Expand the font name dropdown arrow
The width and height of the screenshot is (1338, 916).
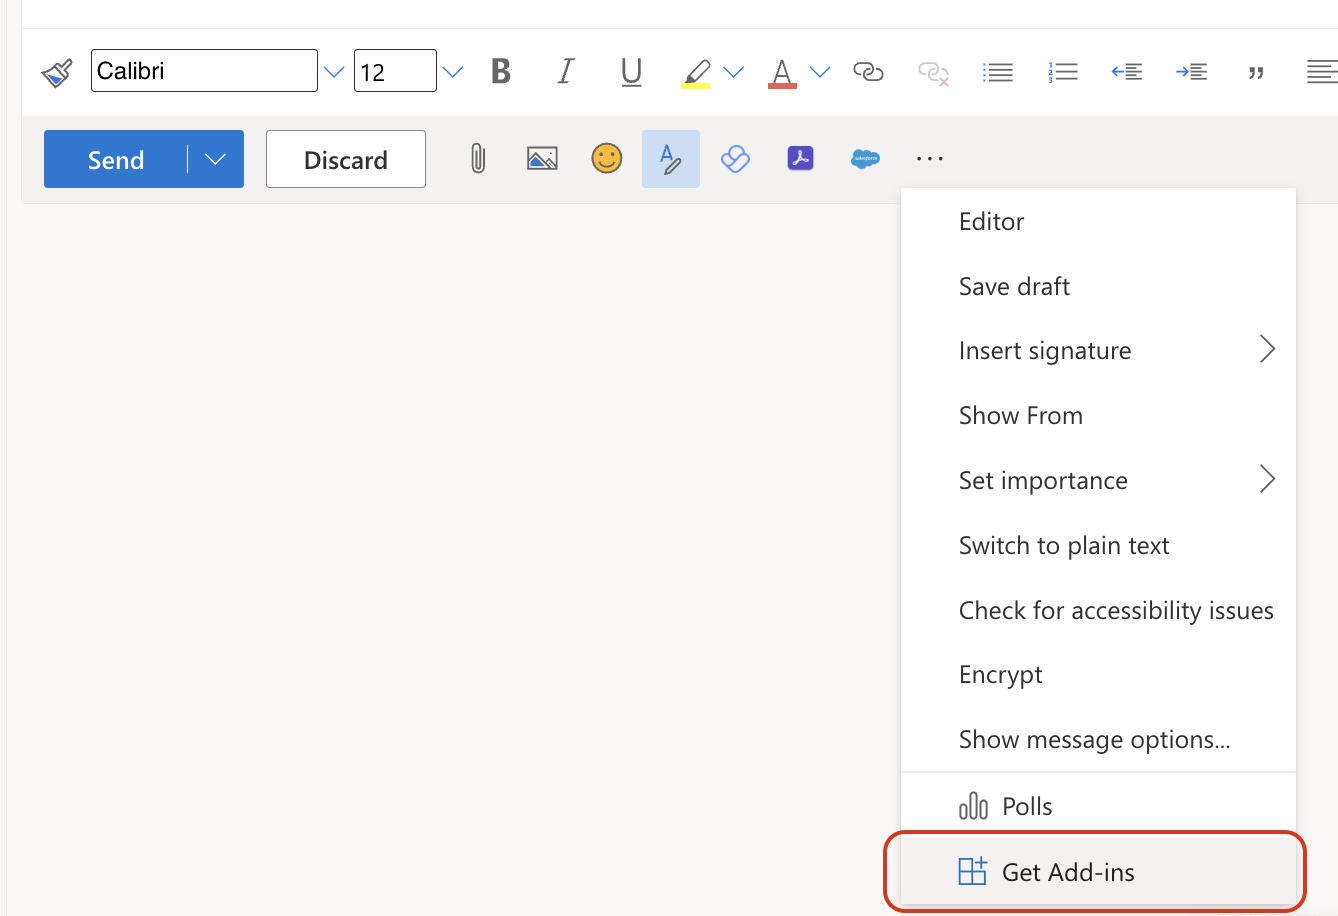[334, 72]
